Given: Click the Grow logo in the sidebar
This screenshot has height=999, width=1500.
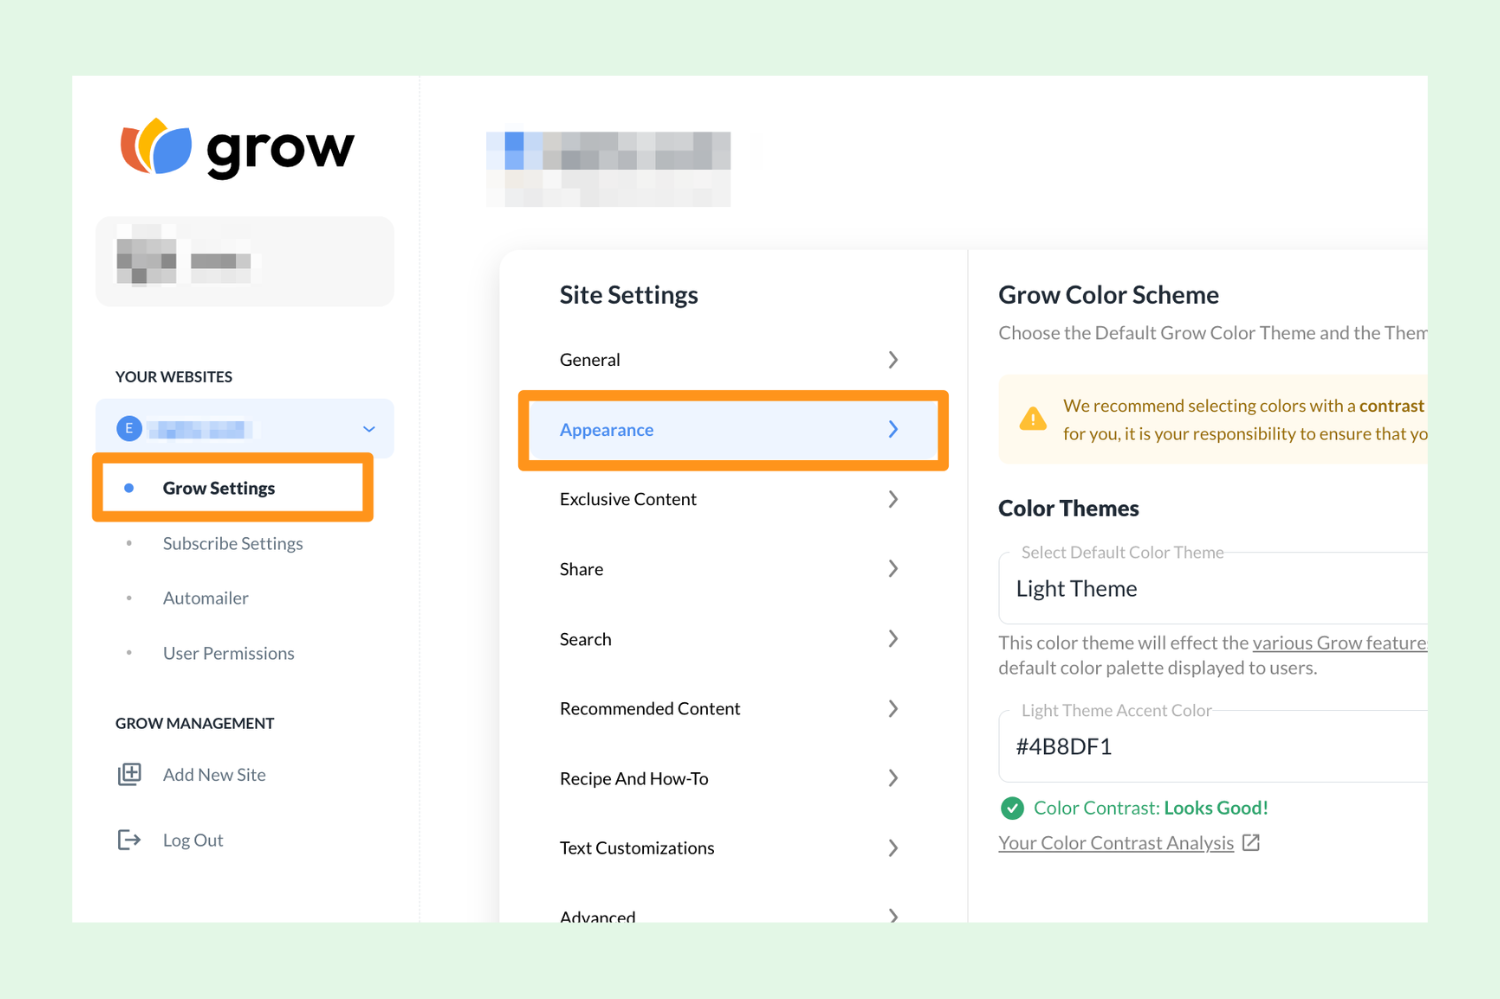Looking at the screenshot, I should 237,148.
